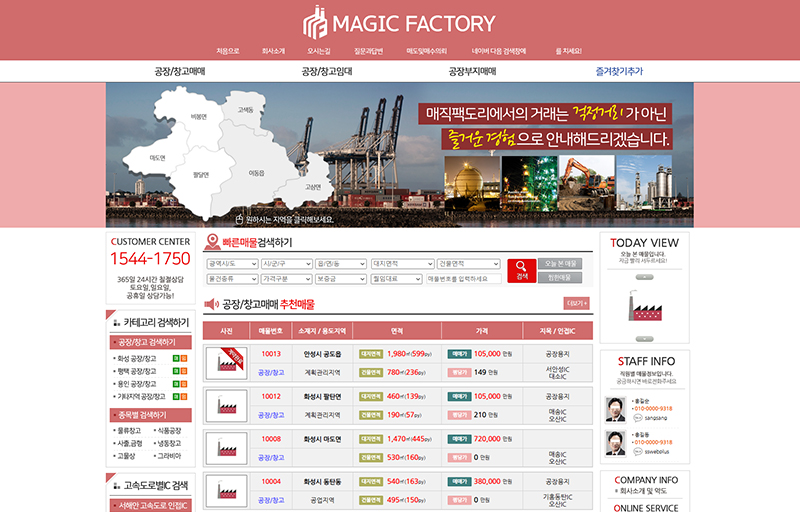
Task: Open listing number 10004 link
Action: [271, 481]
